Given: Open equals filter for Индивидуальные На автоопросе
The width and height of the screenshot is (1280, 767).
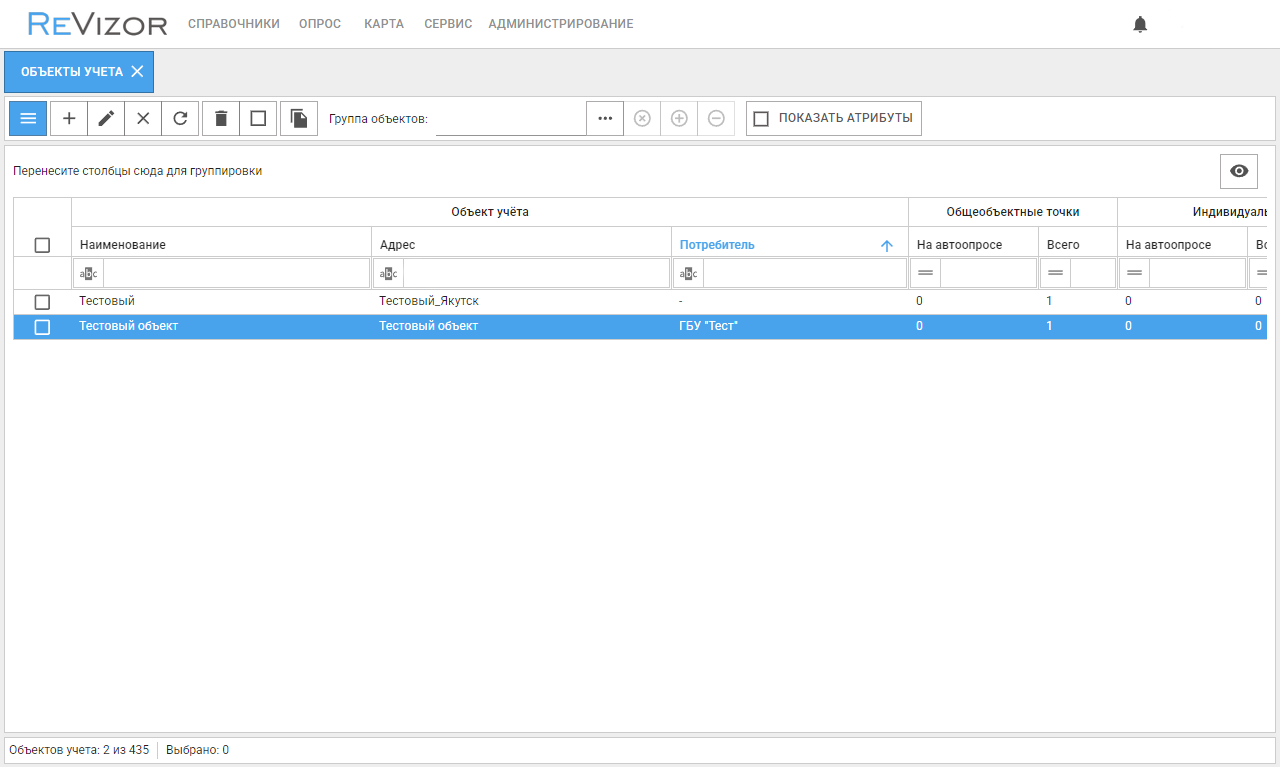Looking at the screenshot, I should [x=1134, y=274].
